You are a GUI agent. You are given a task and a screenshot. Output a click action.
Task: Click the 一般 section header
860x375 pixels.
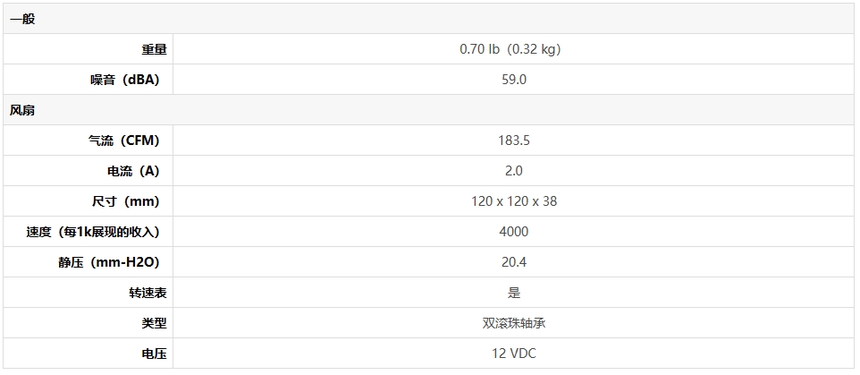pyautogui.click(x=429, y=19)
